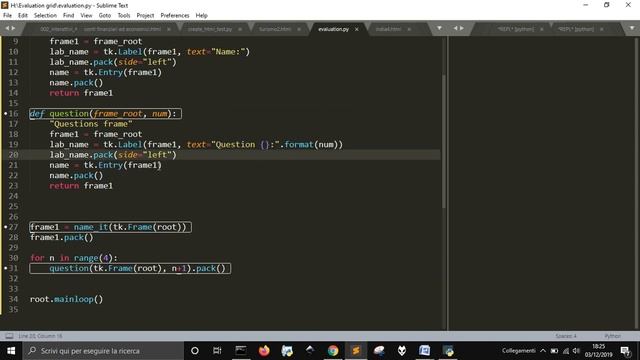Close the second REPL [python] tab

(602, 29)
